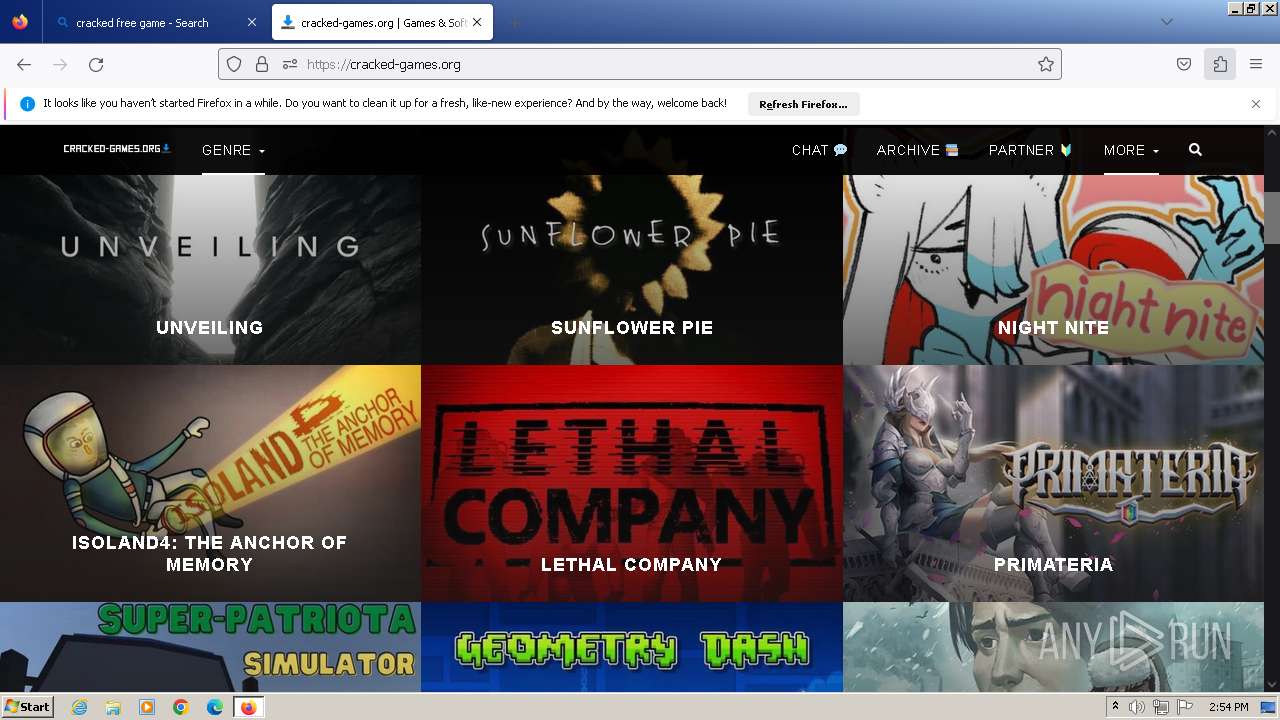Select the cracked-games.org tab

pyautogui.click(x=382, y=22)
